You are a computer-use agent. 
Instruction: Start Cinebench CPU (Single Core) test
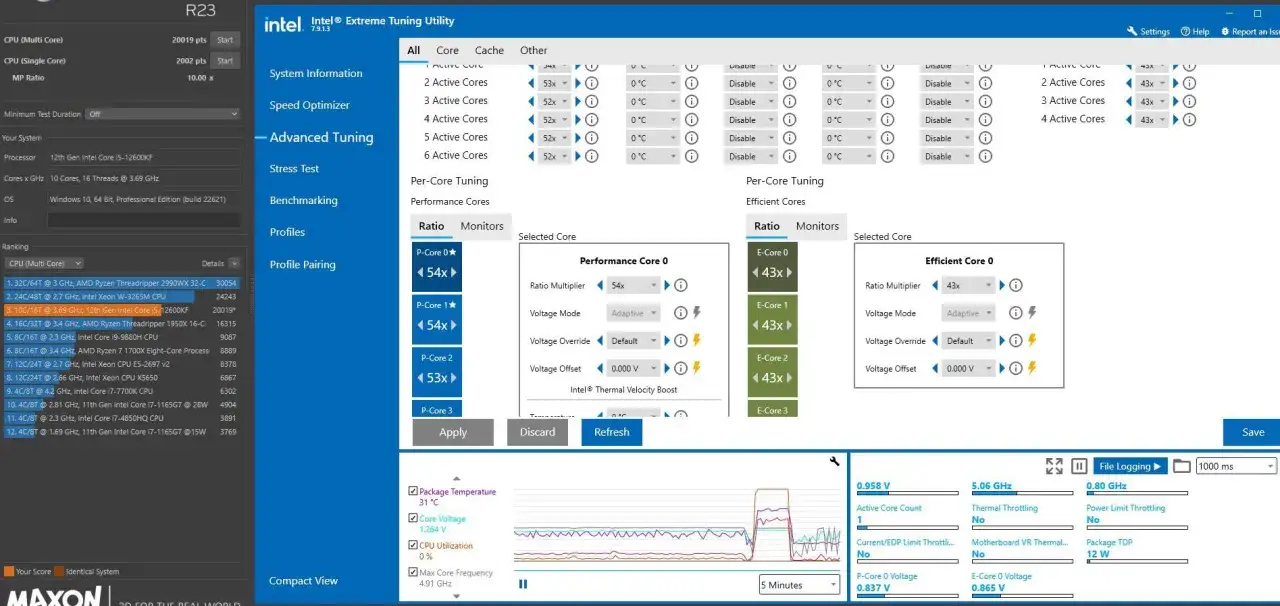coord(225,61)
